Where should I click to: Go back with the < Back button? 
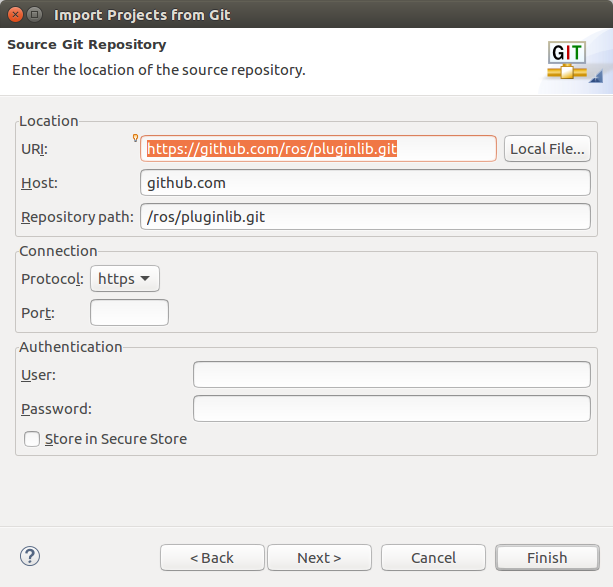pos(212,558)
